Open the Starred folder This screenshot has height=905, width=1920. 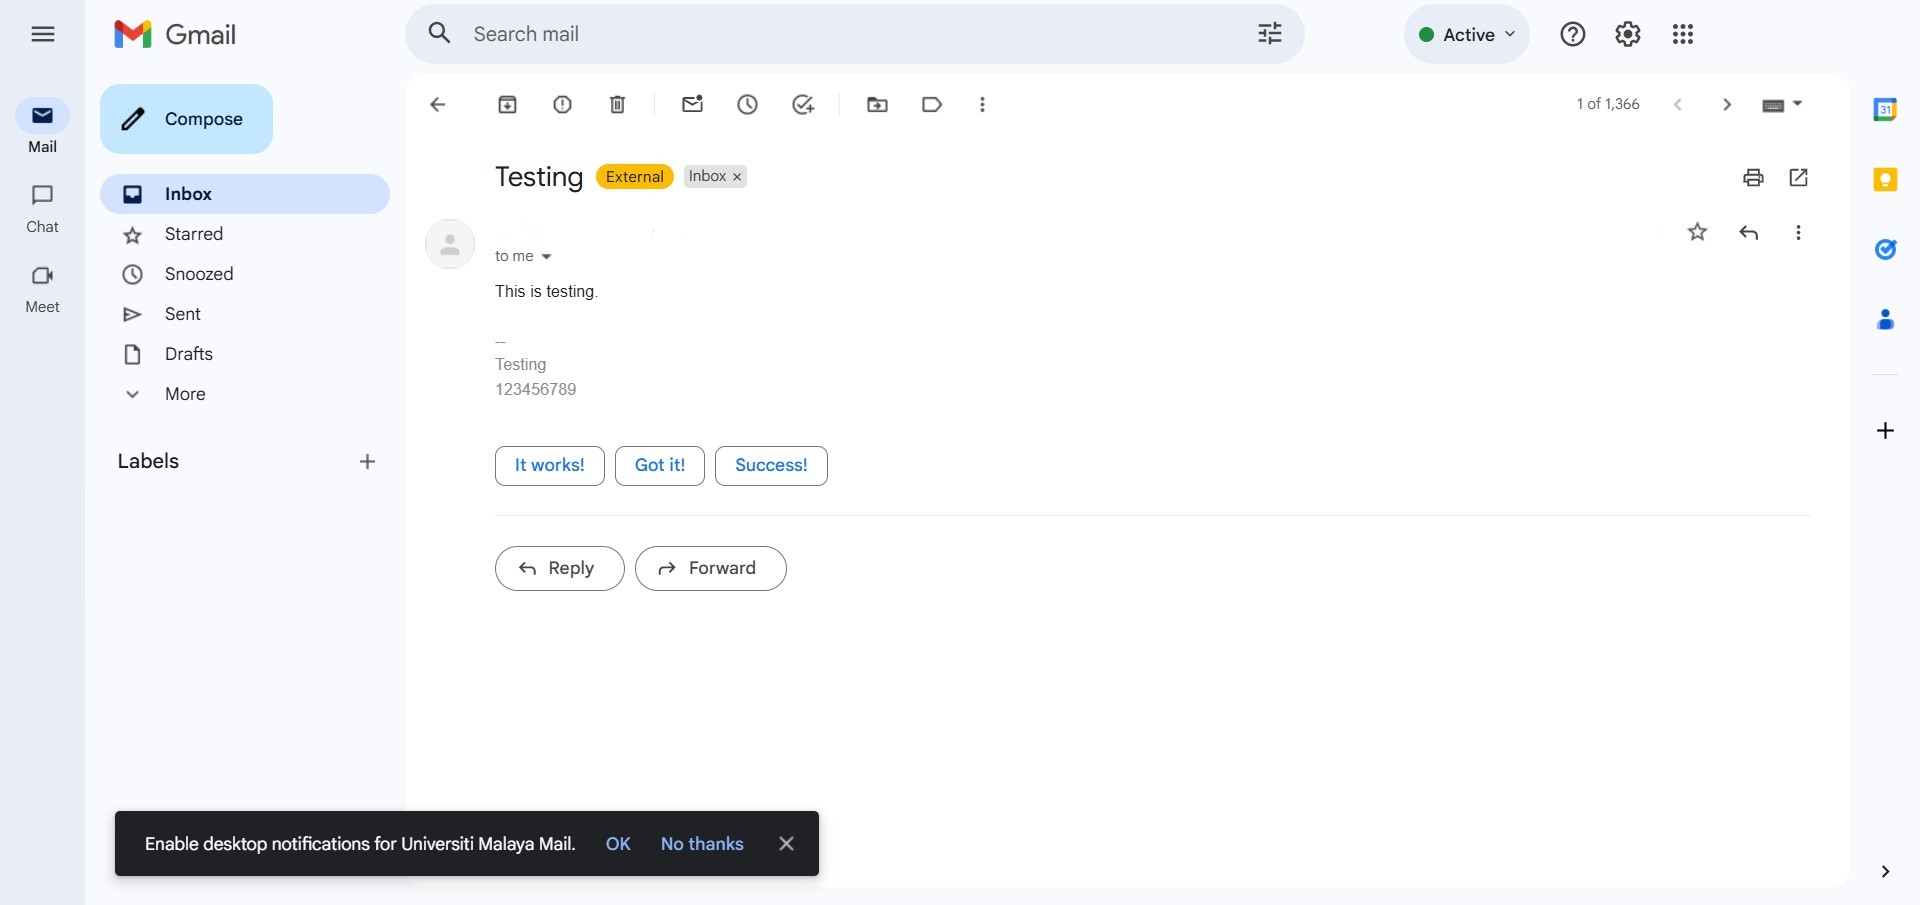click(x=194, y=234)
